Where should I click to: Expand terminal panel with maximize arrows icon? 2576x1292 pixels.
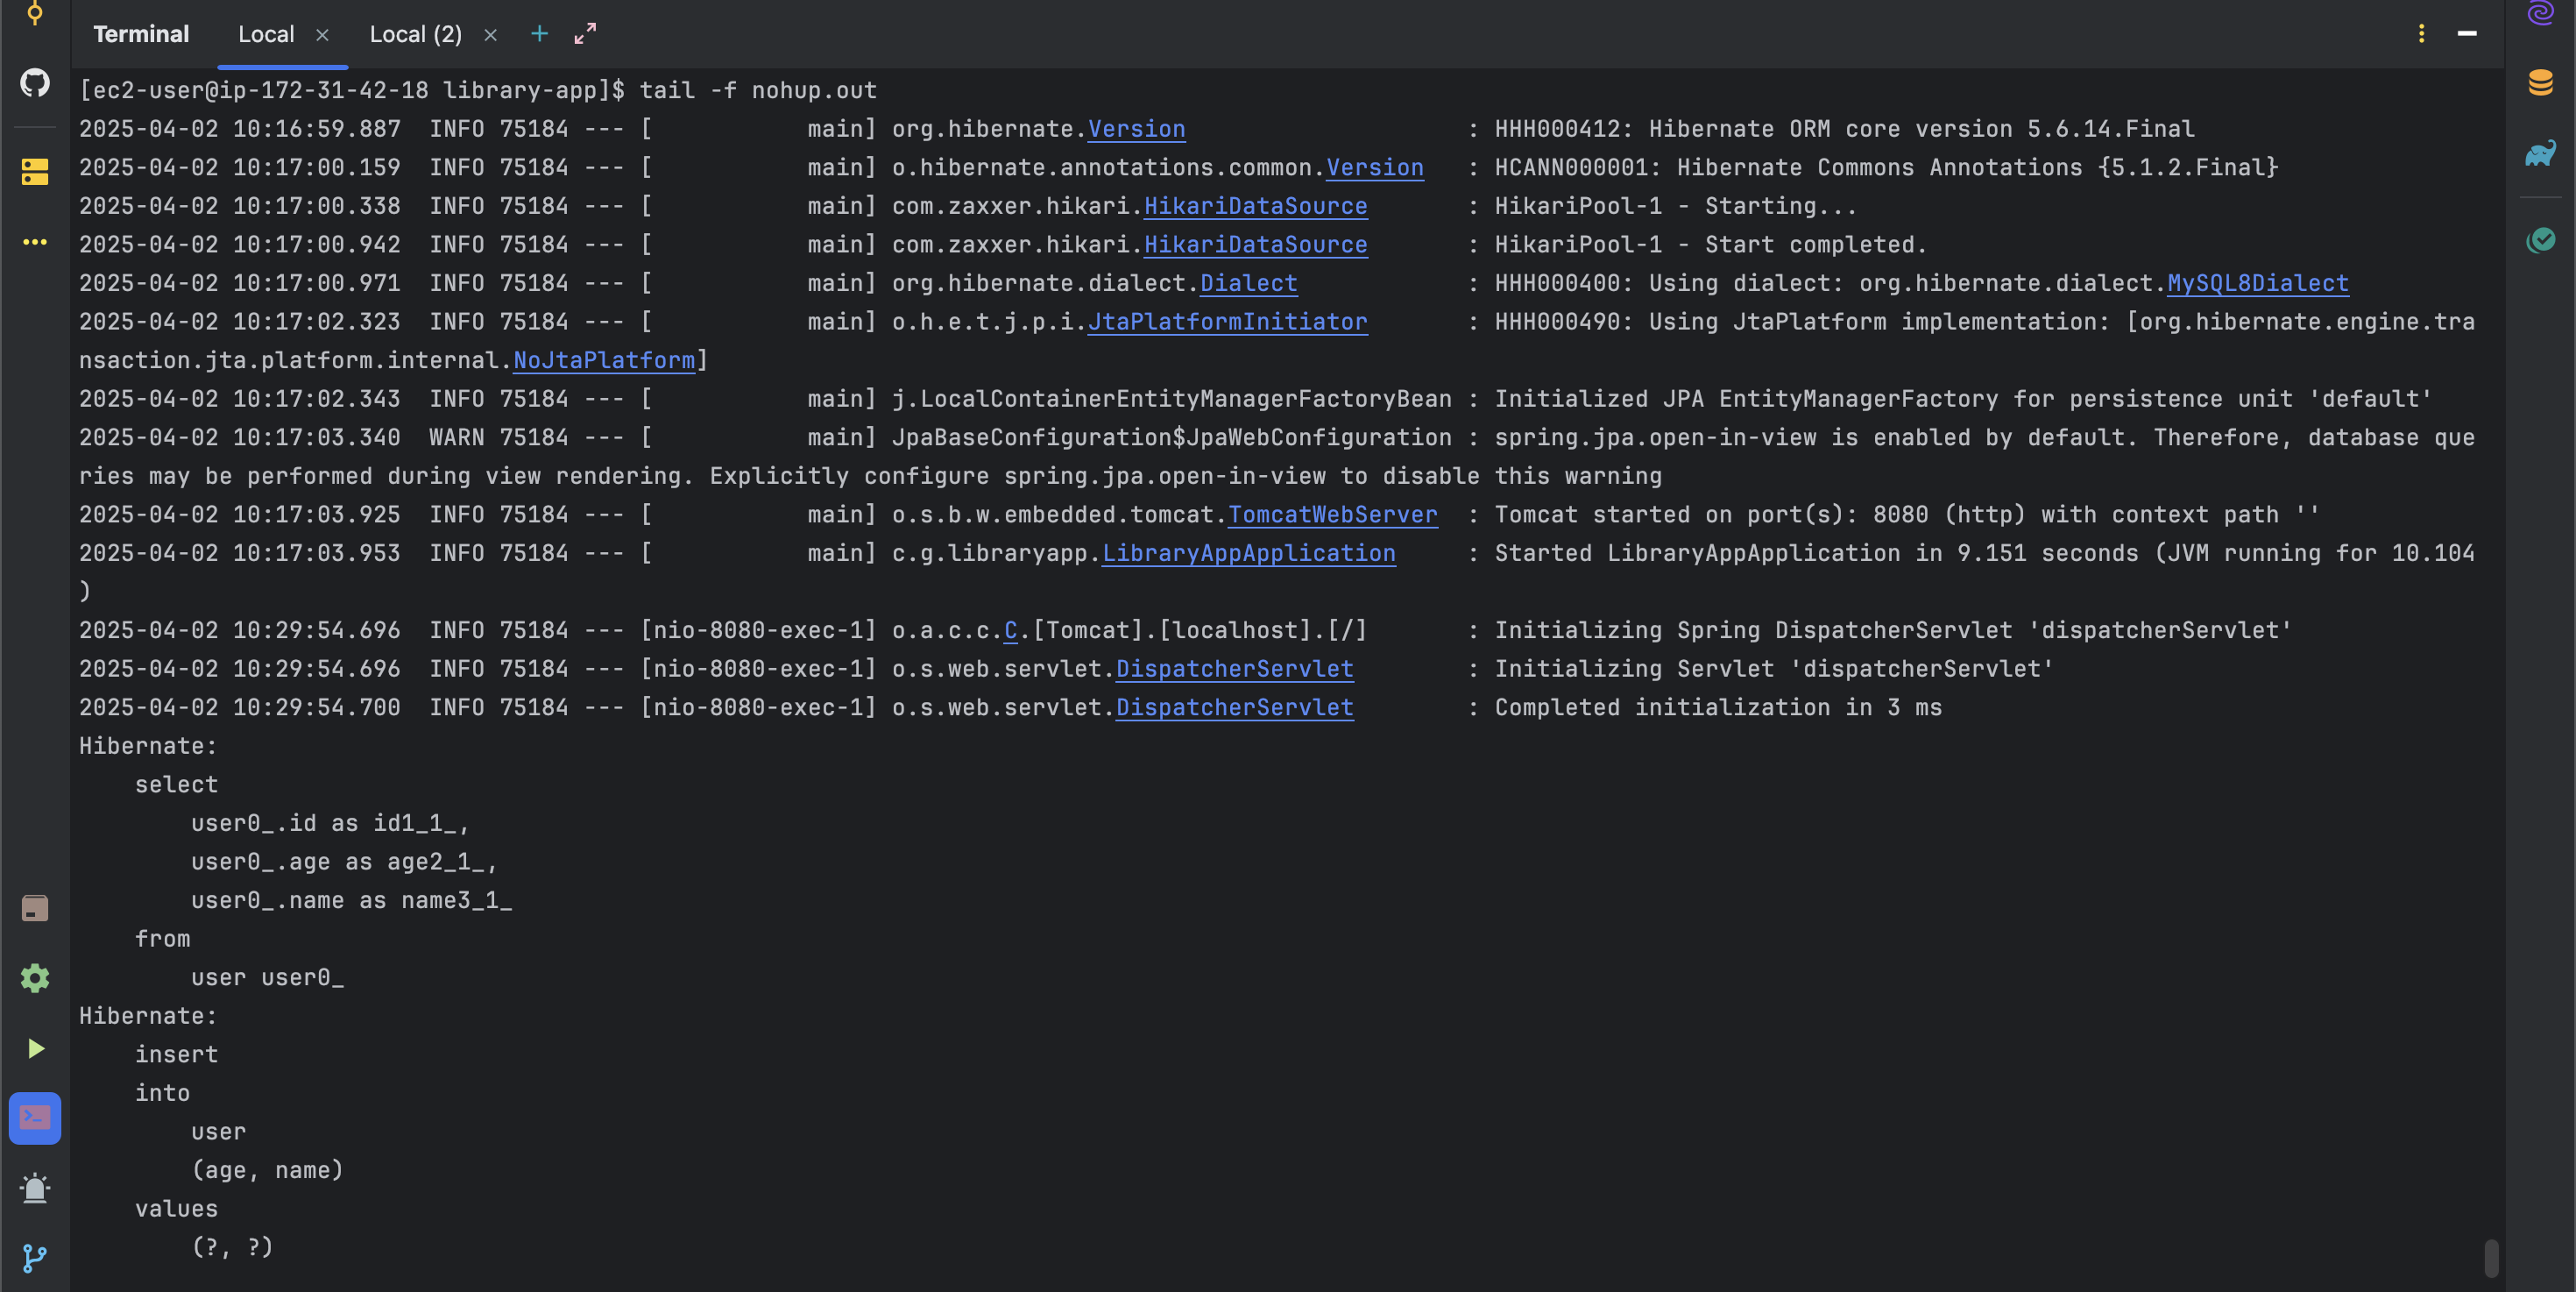[x=585, y=34]
